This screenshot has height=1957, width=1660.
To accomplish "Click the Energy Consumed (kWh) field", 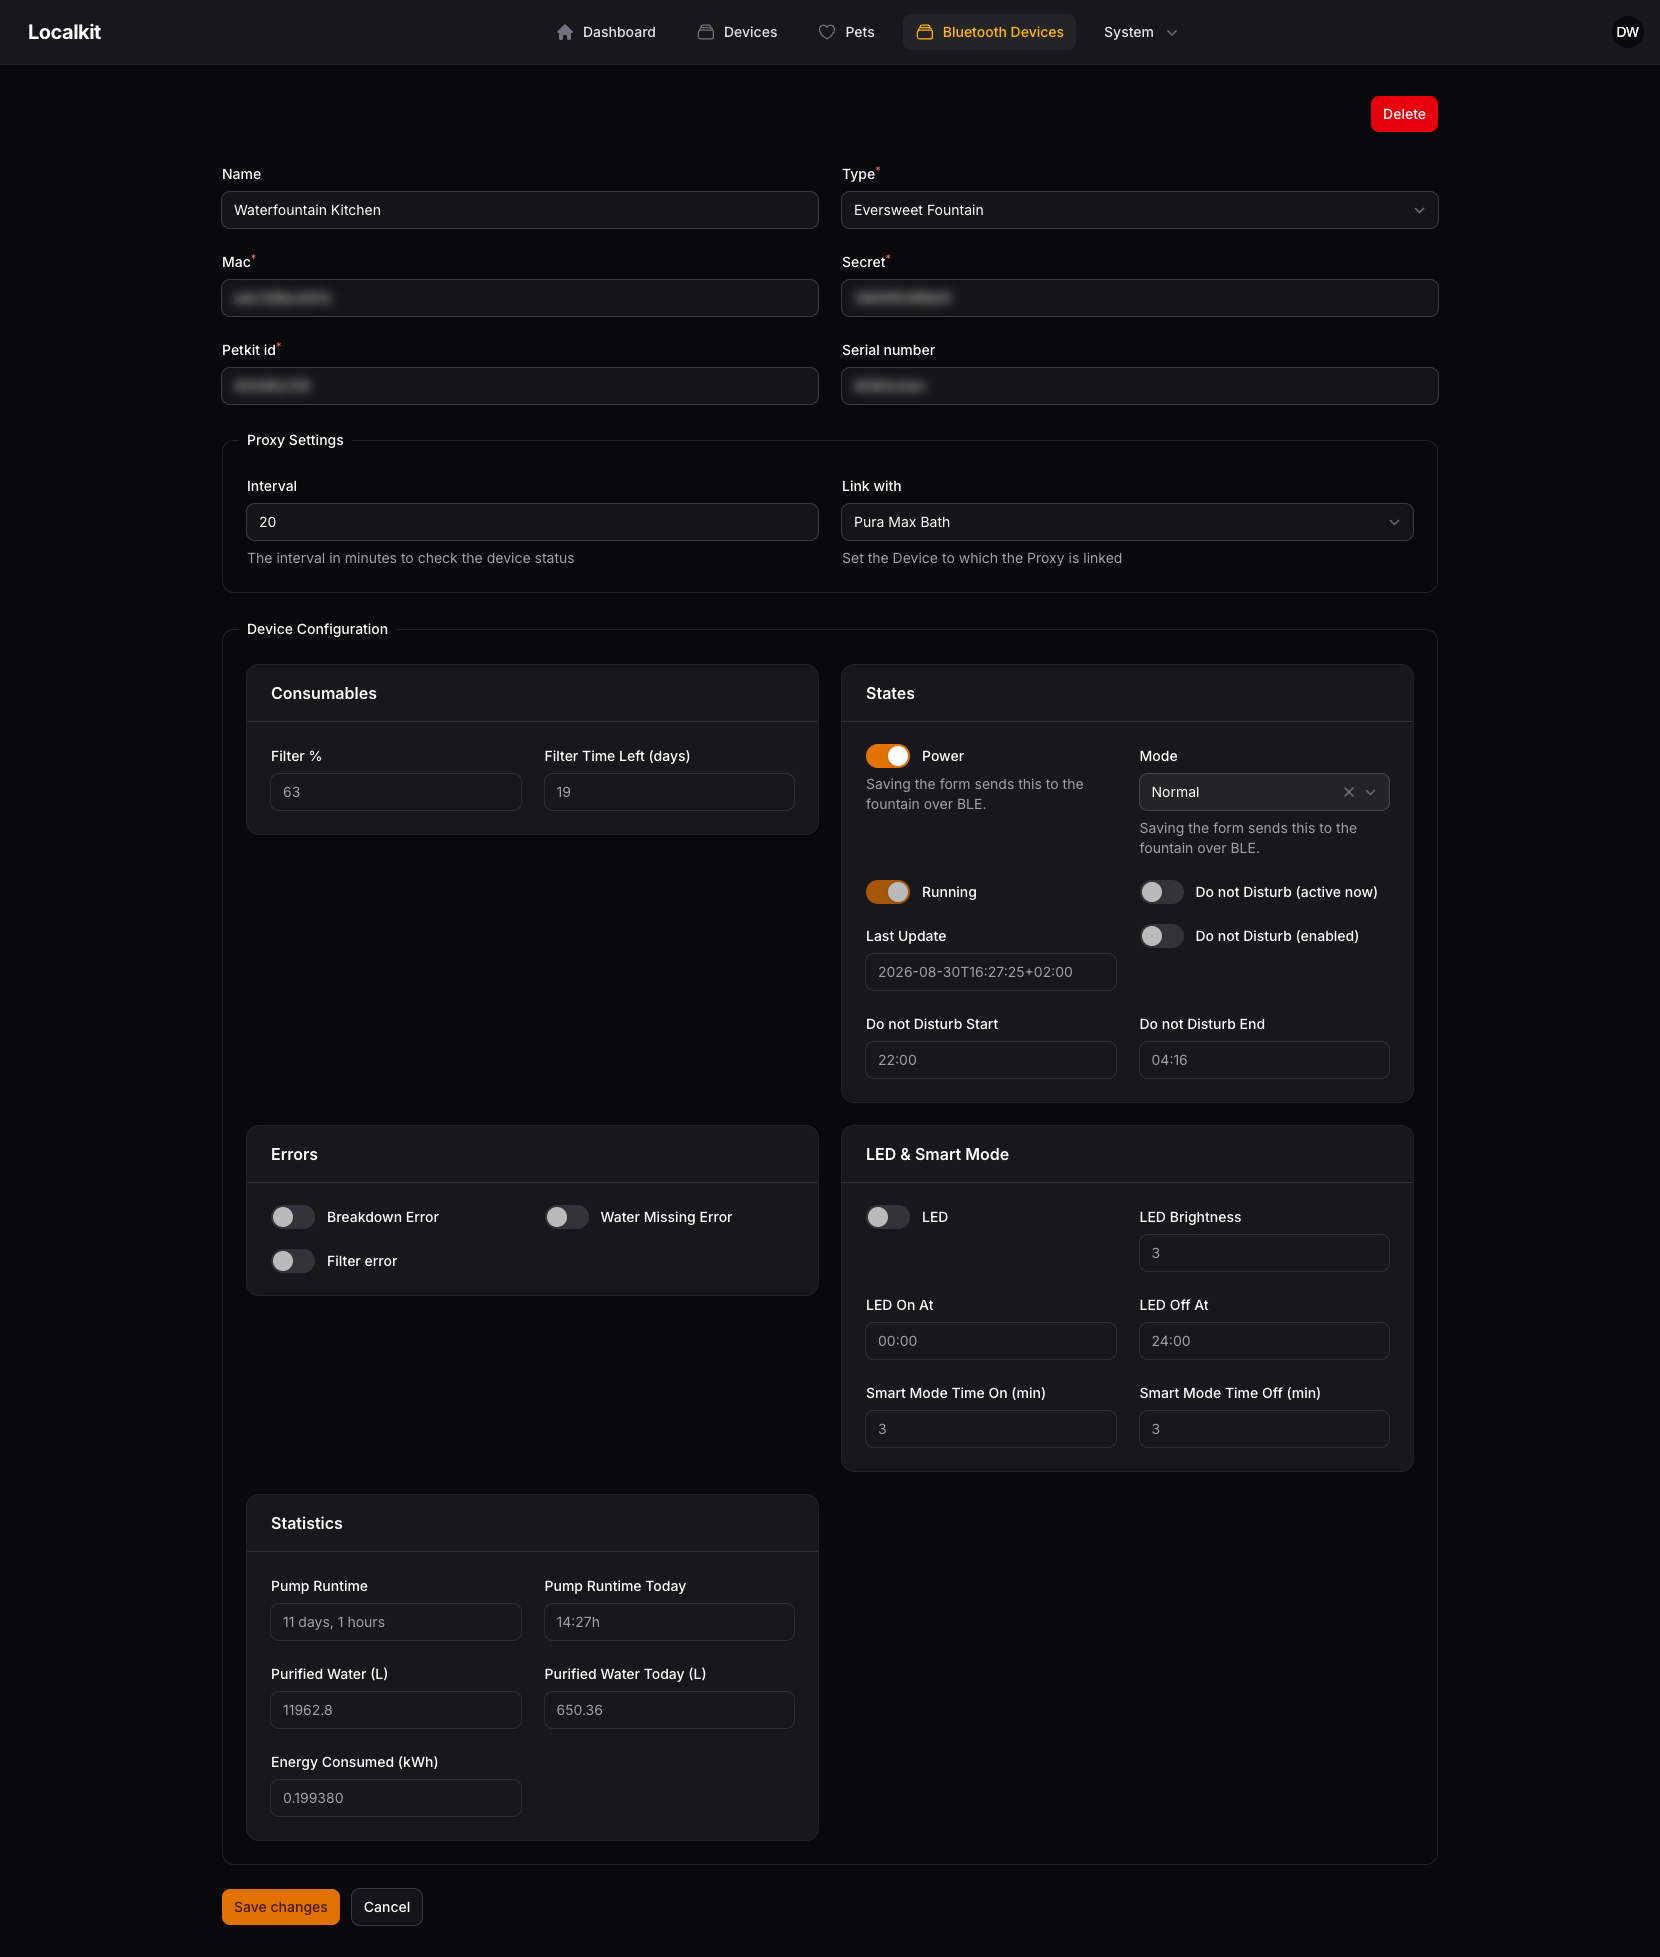I will tap(396, 1798).
